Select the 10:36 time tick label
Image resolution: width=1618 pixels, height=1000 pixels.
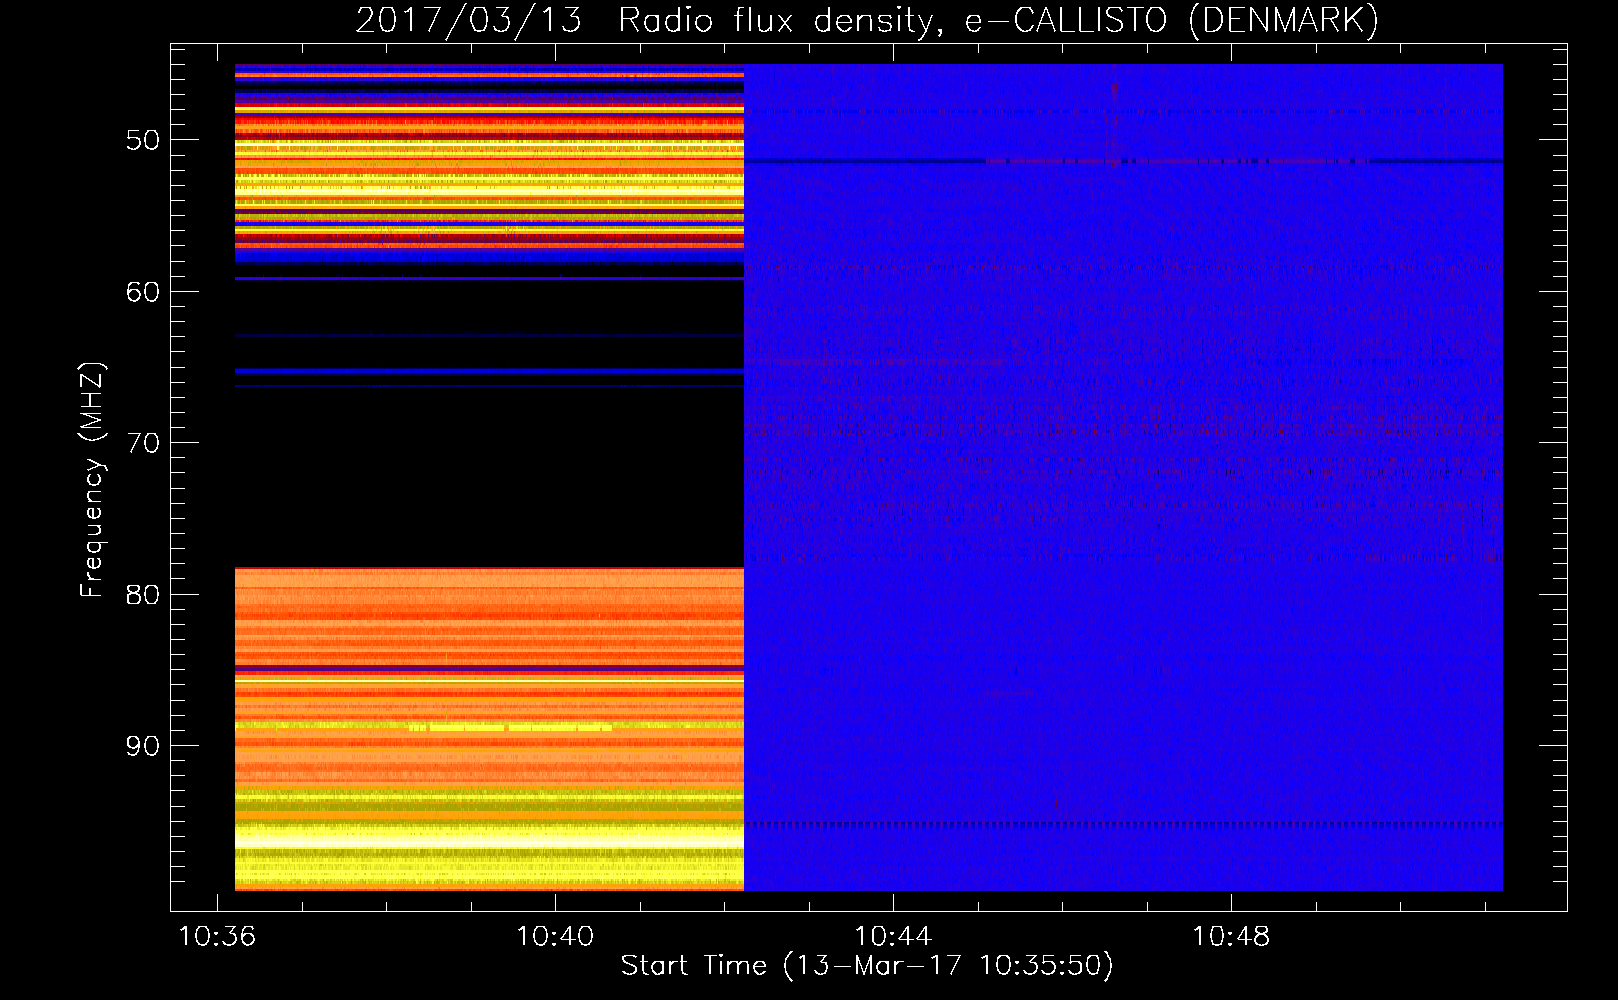coord(217,937)
